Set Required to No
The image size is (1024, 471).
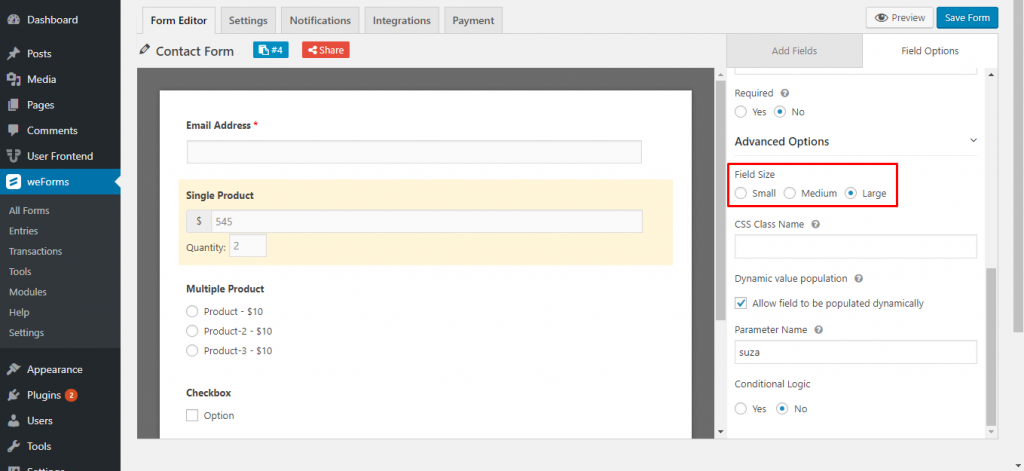tap(780, 112)
